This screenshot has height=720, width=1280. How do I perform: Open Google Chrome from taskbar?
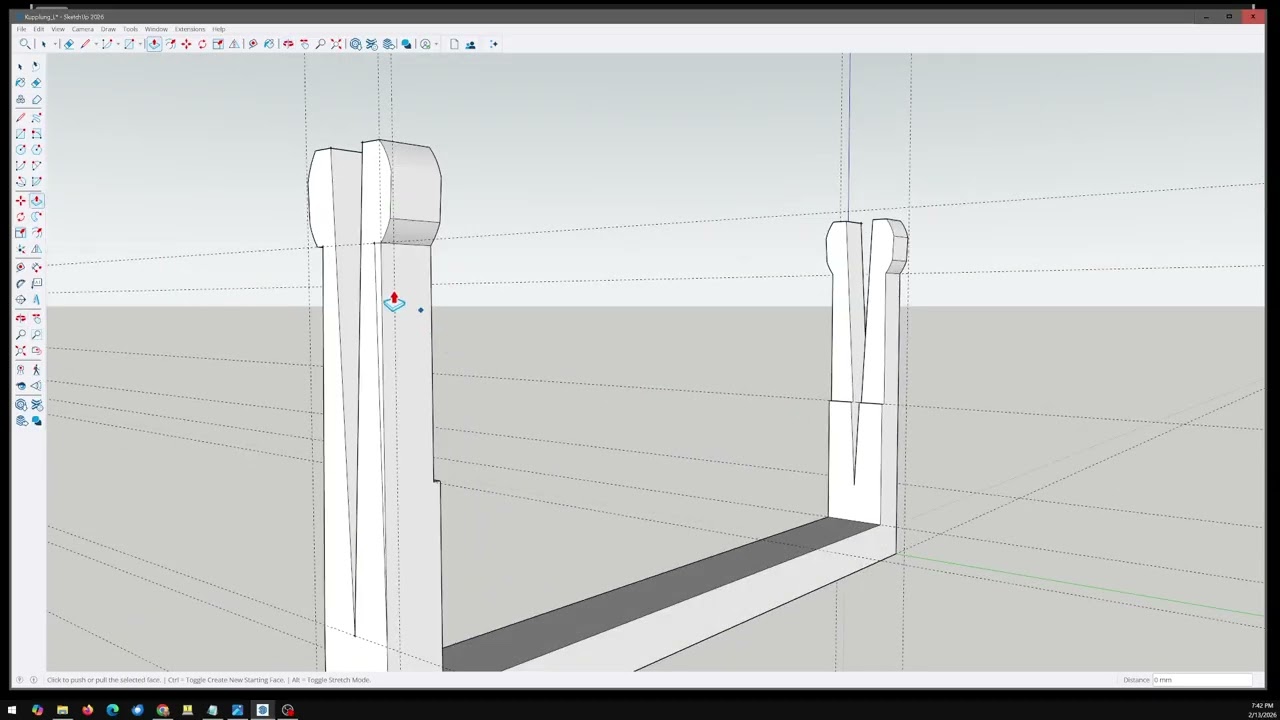coord(162,710)
